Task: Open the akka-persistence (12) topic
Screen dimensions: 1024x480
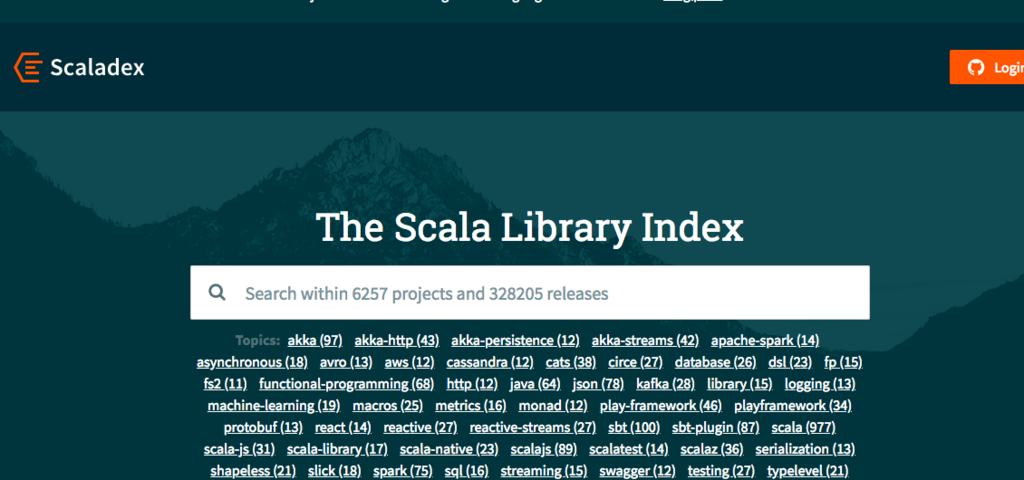Action: (x=515, y=340)
